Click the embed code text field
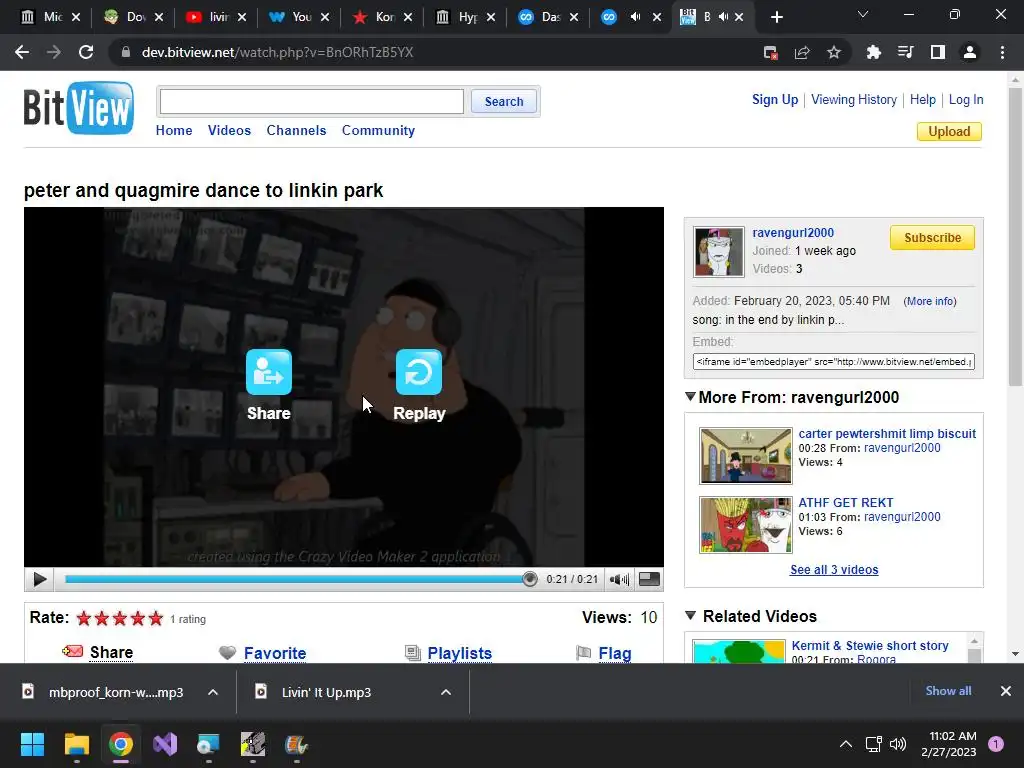Screen dimensions: 1024x768 833,361
